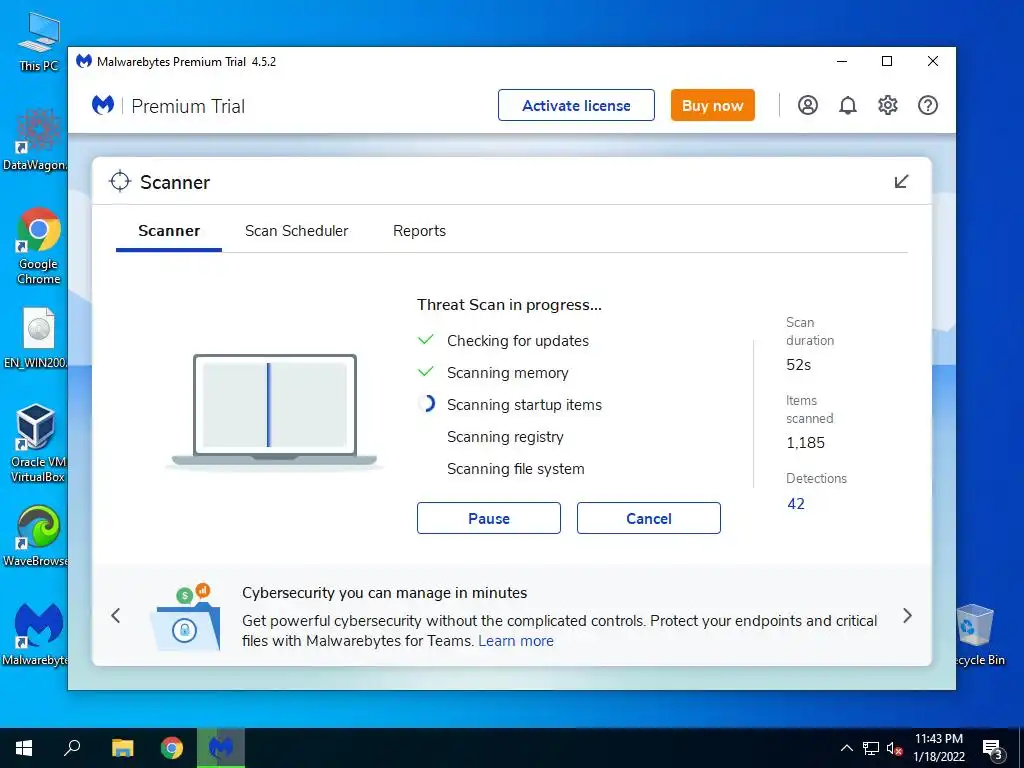Pause the threat scan

coord(488,518)
